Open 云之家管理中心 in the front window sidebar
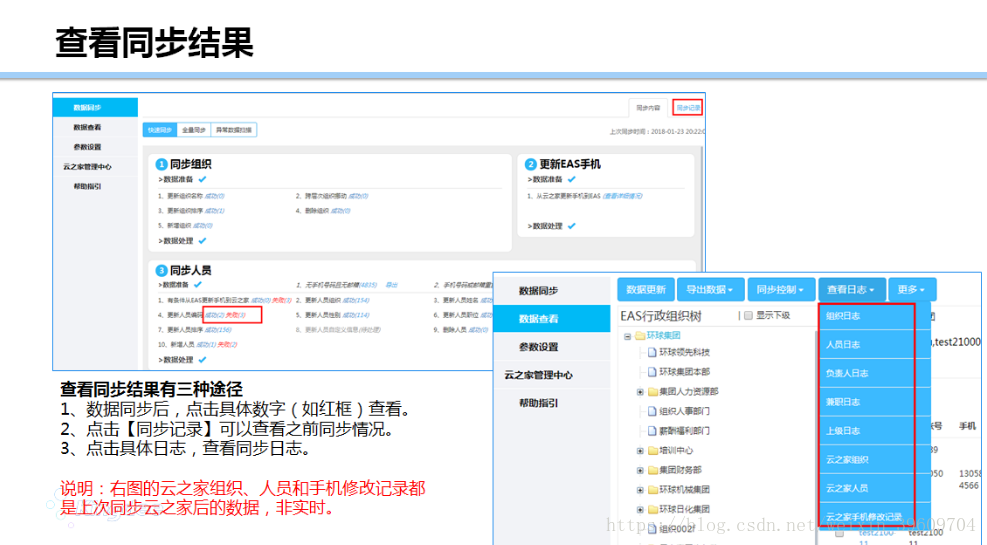Image resolution: width=987 pixels, height=545 pixels. 552,375
